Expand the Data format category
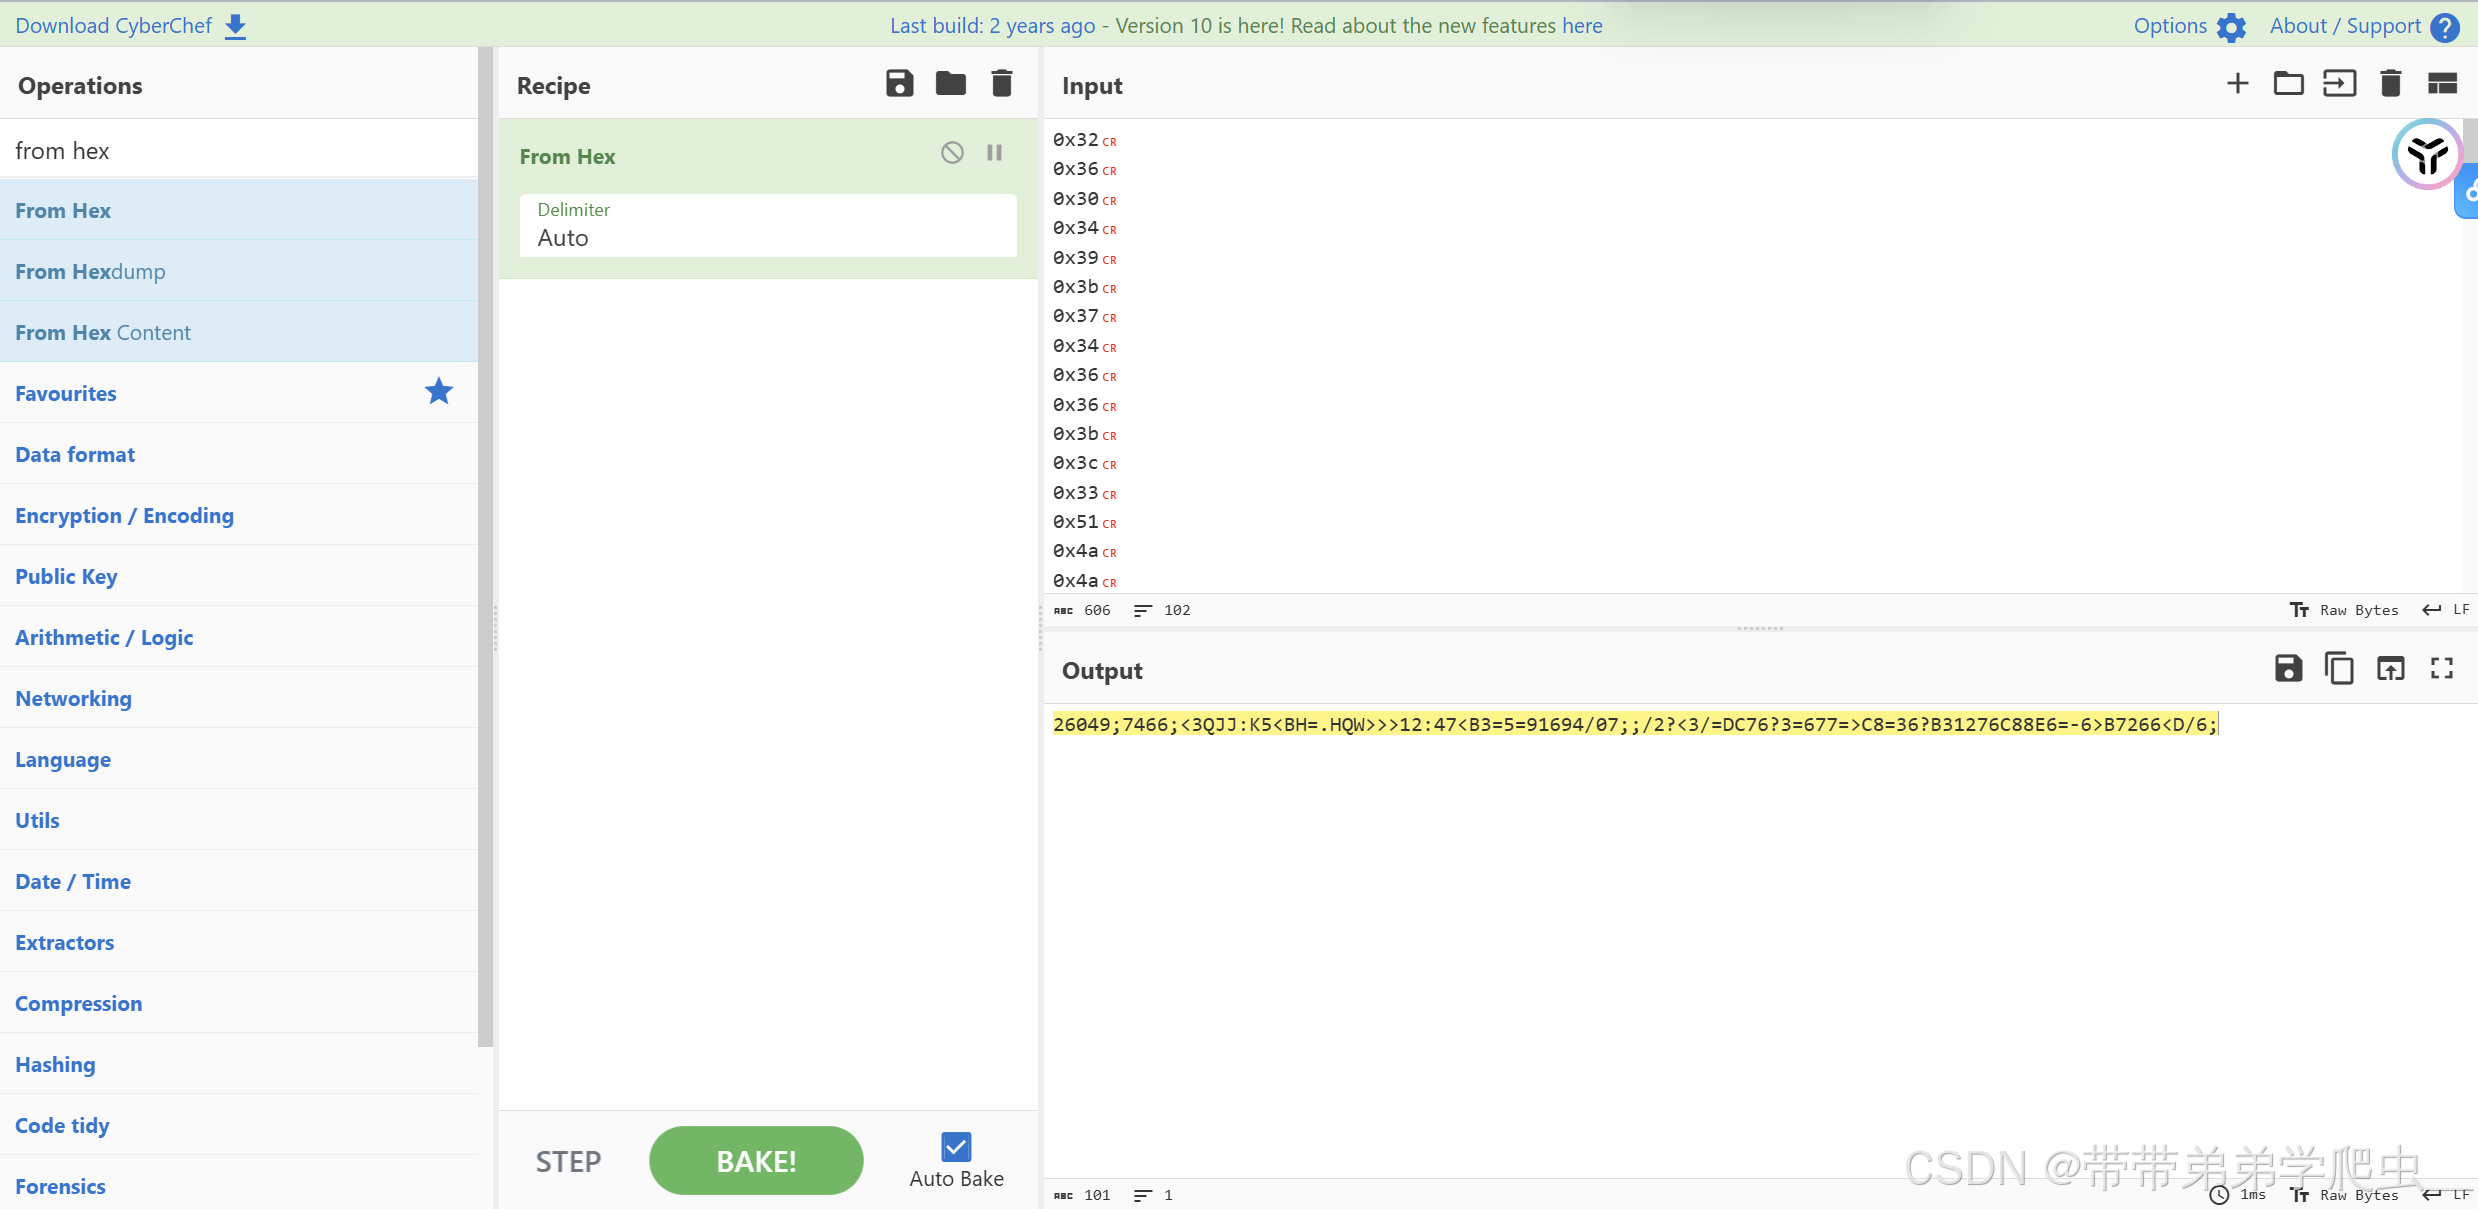The image size is (2478, 1209). click(239, 454)
